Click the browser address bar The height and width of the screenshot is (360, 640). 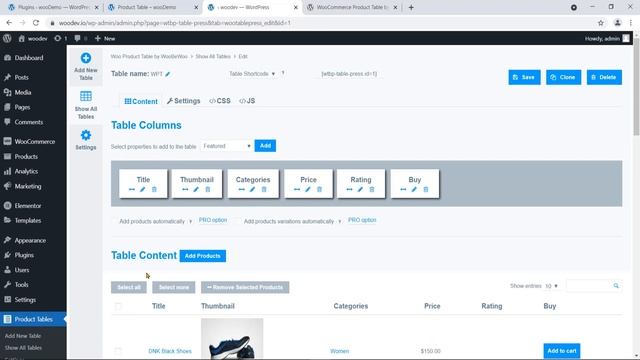(318, 23)
